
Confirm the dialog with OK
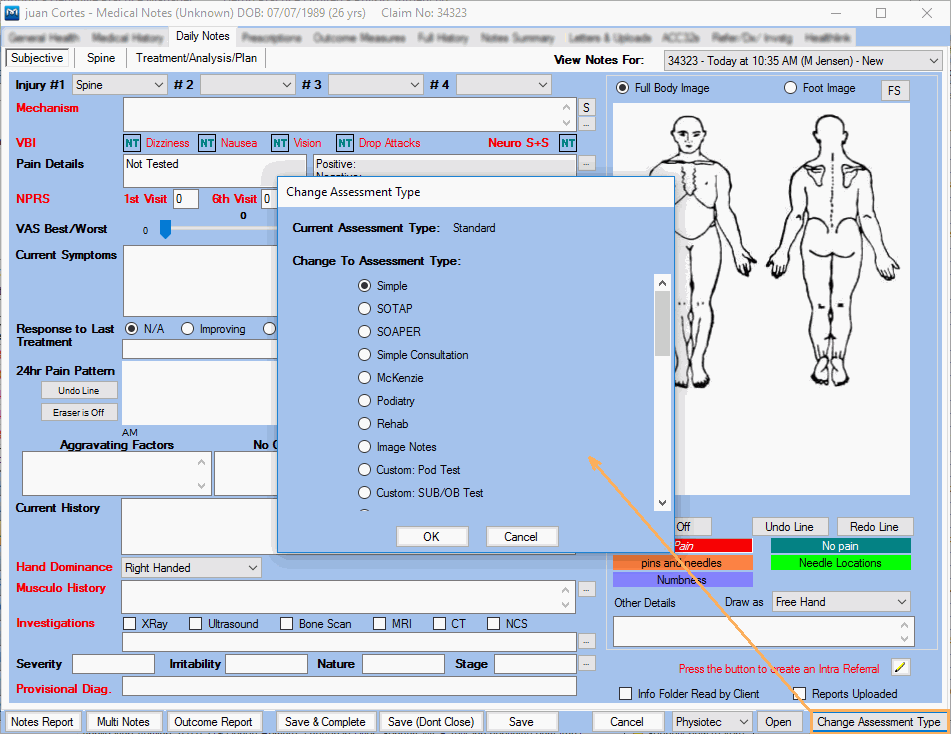click(x=432, y=537)
